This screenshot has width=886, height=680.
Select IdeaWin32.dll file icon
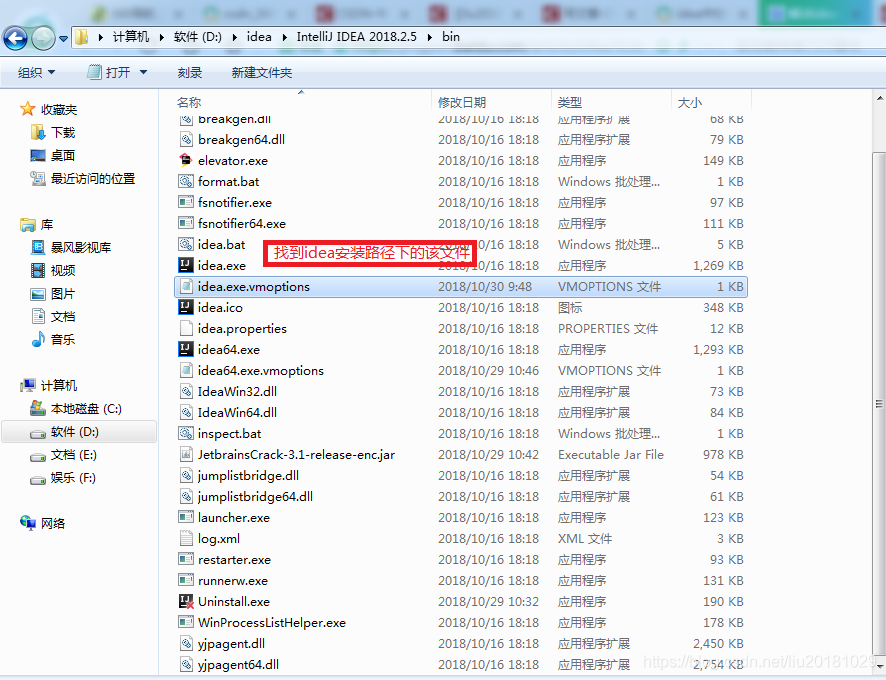186,391
